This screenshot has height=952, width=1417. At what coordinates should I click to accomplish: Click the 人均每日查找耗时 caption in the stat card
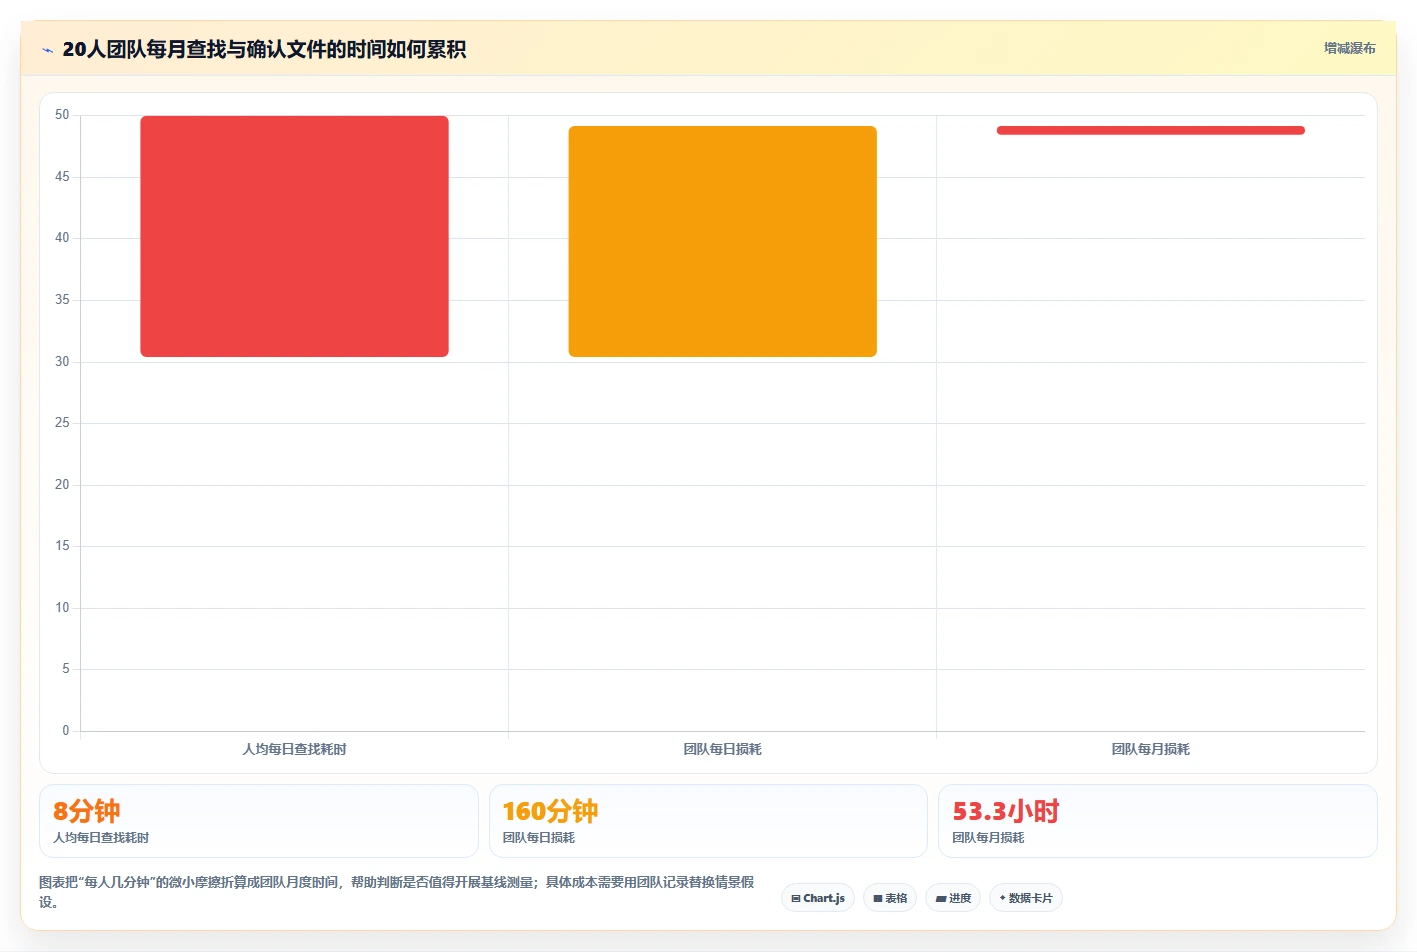101,838
